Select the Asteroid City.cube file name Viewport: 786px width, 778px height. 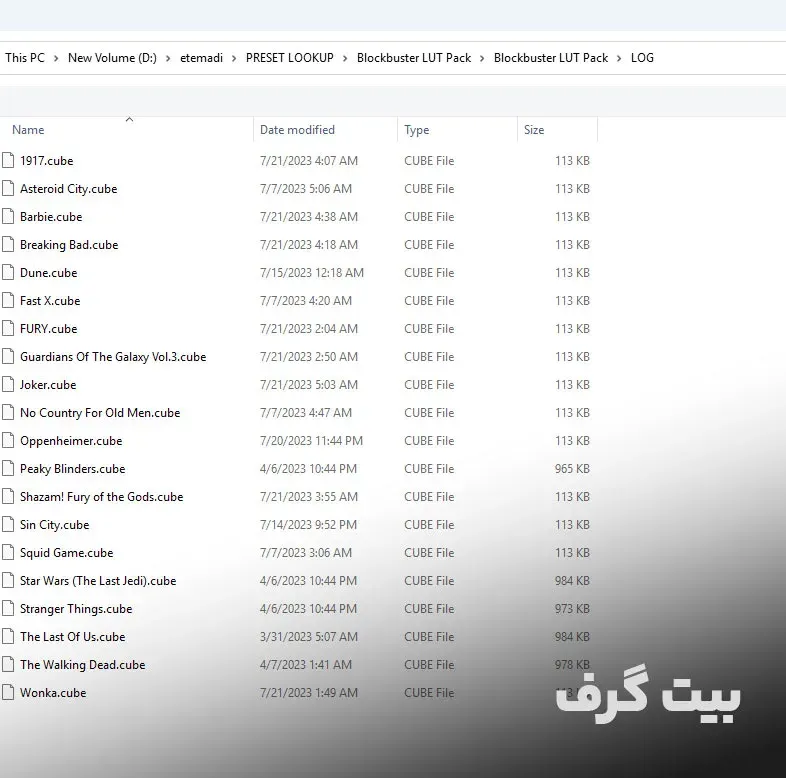coord(69,188)
